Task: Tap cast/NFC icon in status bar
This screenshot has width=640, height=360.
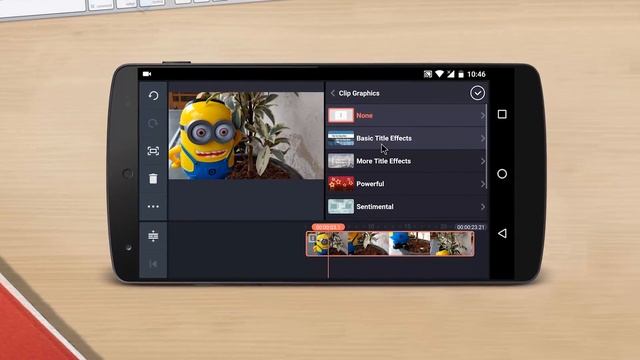Action: tap(428, 74)
